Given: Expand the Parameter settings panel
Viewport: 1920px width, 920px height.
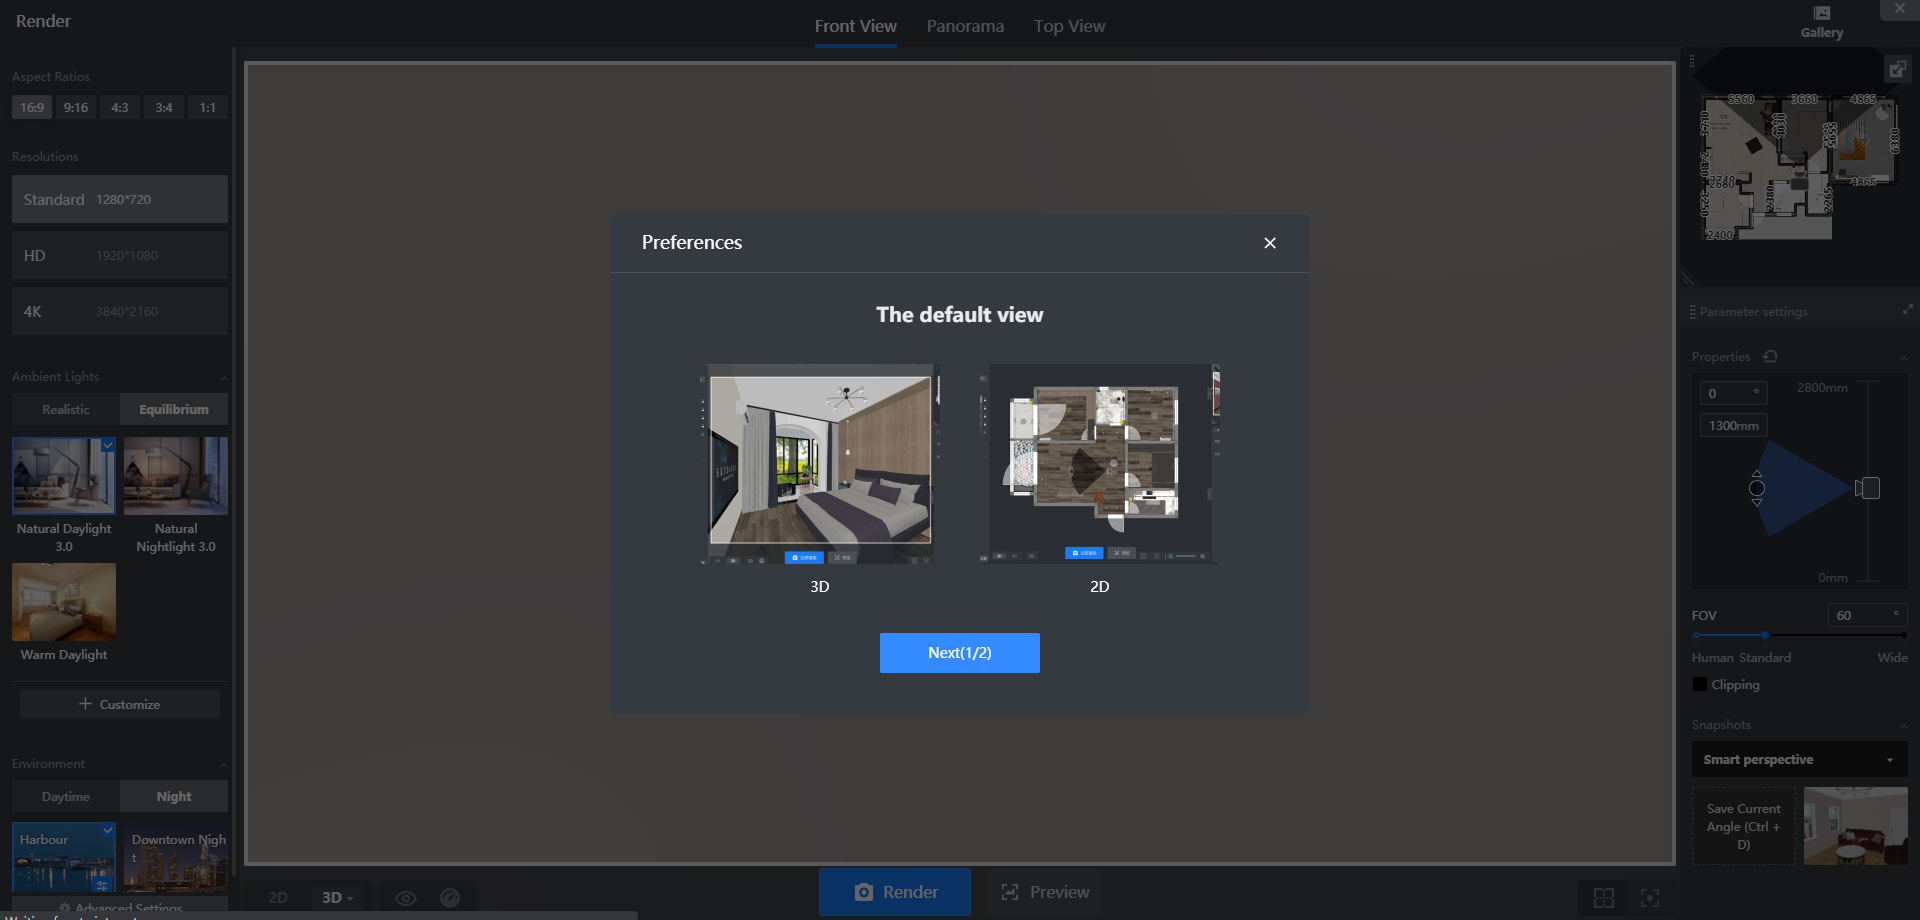Looking at the screenshot, I should pyautogui.click(x=1906, y=311).
